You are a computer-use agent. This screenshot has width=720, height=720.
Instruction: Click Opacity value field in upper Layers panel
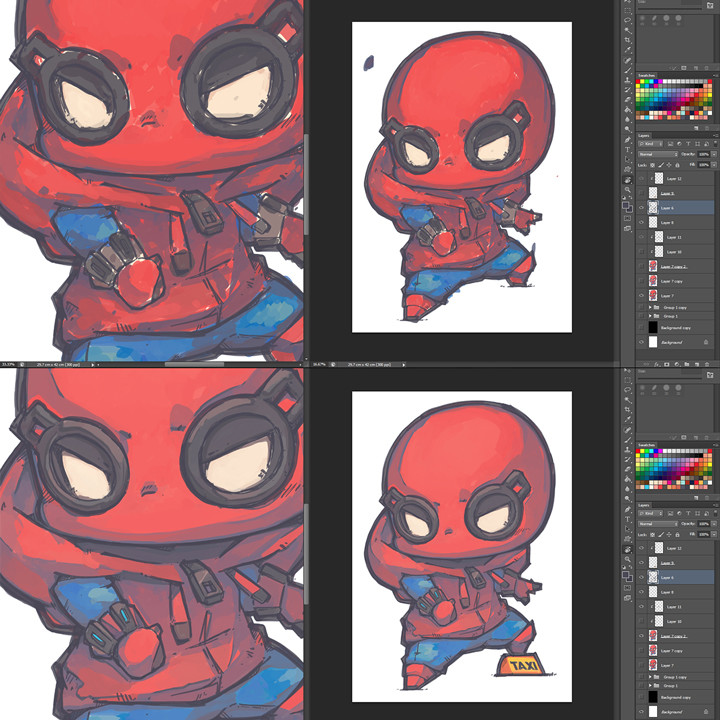(x=704, y=154)
